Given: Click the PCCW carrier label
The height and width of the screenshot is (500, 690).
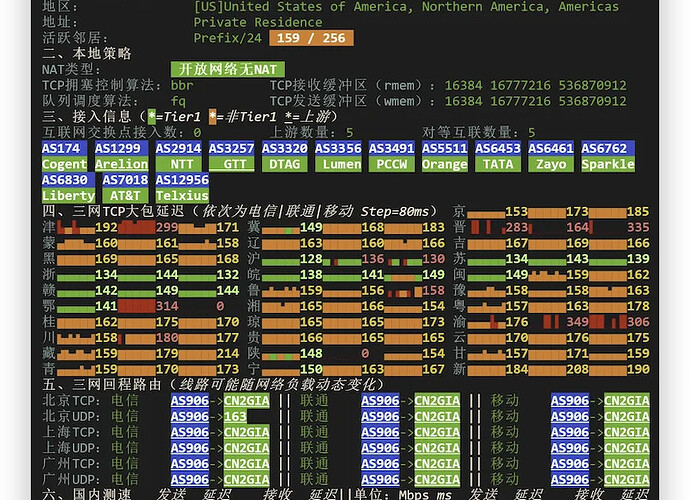Looking at the screenshot, I should click(391, 164).
